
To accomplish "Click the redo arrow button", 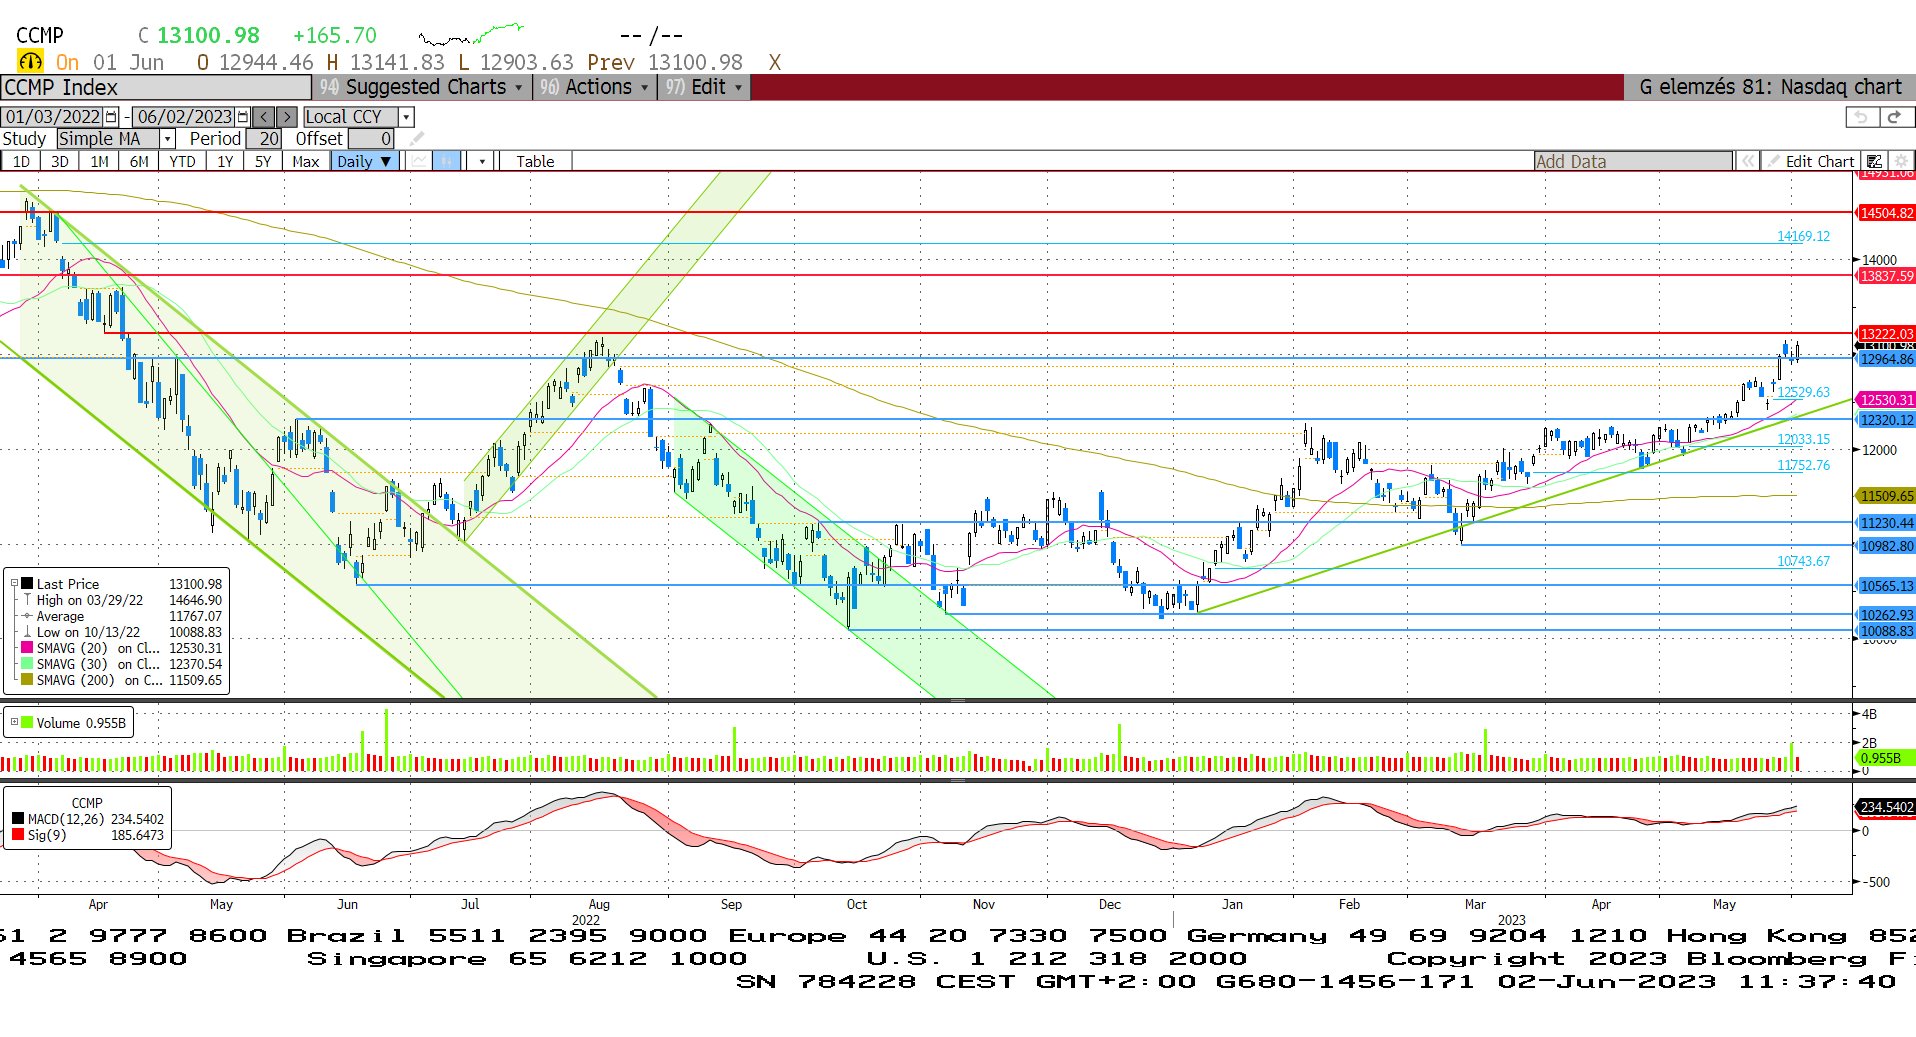I will [x=1895, y=117].
